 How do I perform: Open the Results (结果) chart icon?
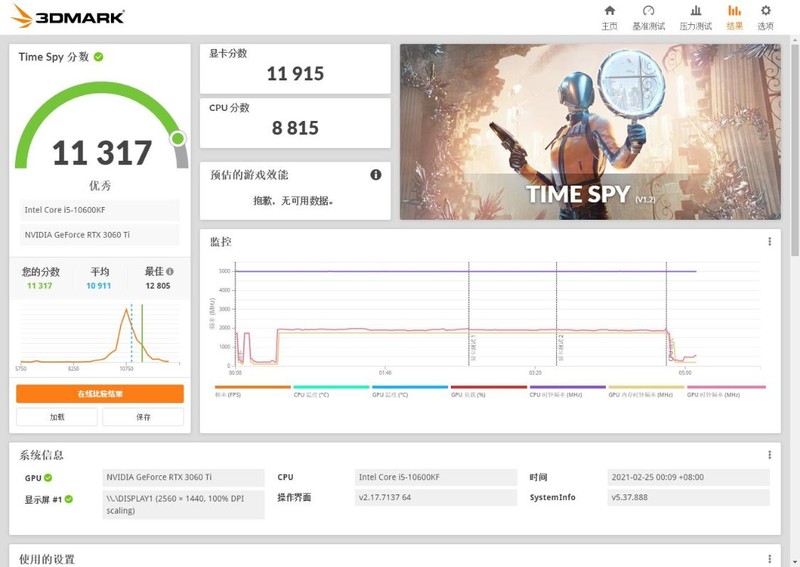(x=735, y=11)
